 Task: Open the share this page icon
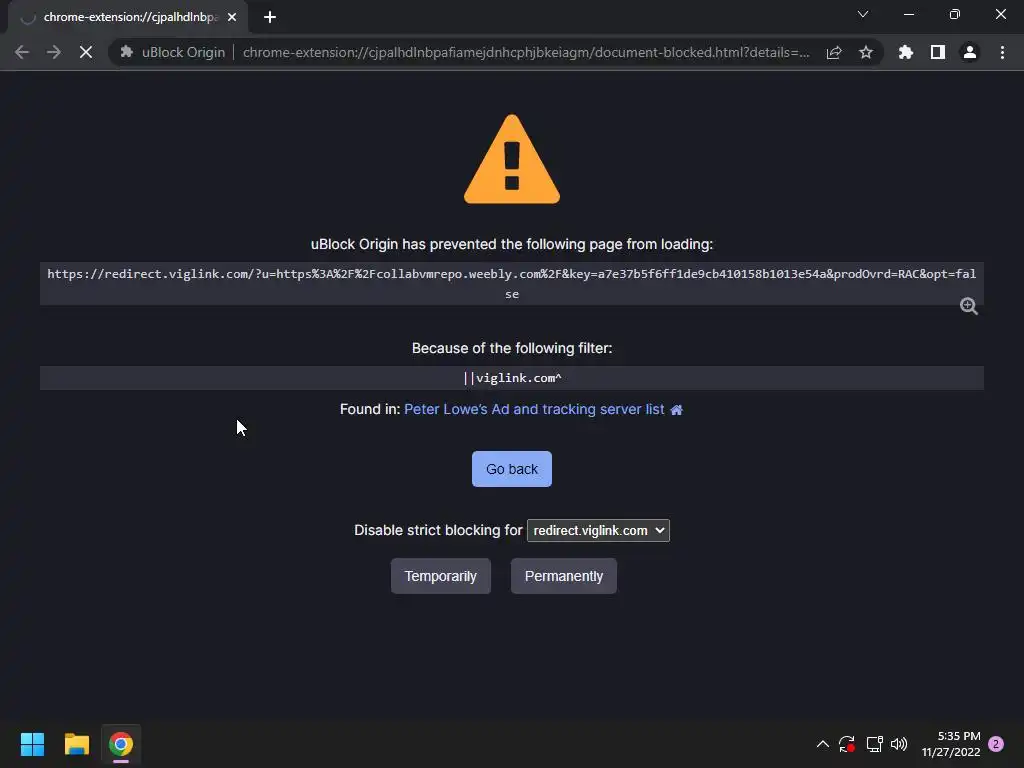click(x=834, y=52)
